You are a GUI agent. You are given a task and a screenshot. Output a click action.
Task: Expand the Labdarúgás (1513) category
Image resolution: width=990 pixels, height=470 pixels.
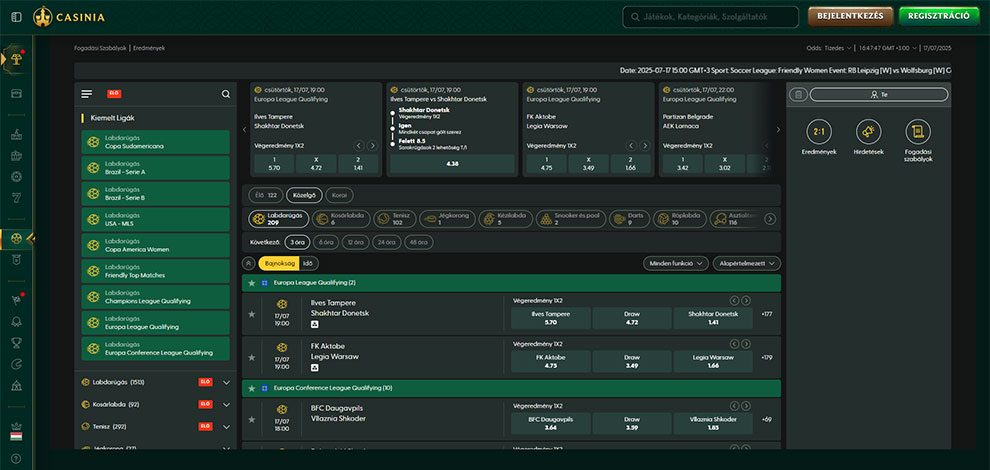155,382
